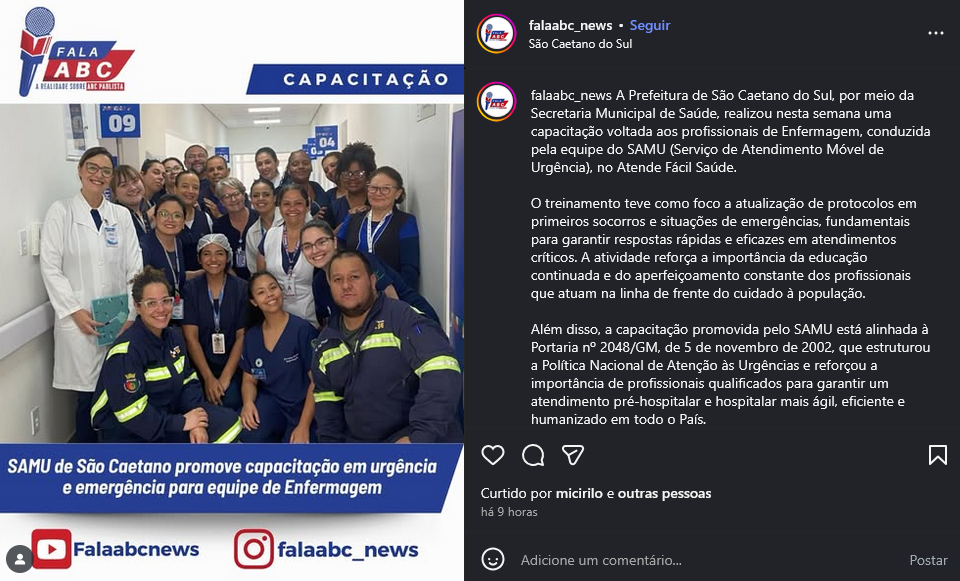Open comments with the speech bubble icon
The width and height of the screenshot is (960, 581).
(533, 455)
